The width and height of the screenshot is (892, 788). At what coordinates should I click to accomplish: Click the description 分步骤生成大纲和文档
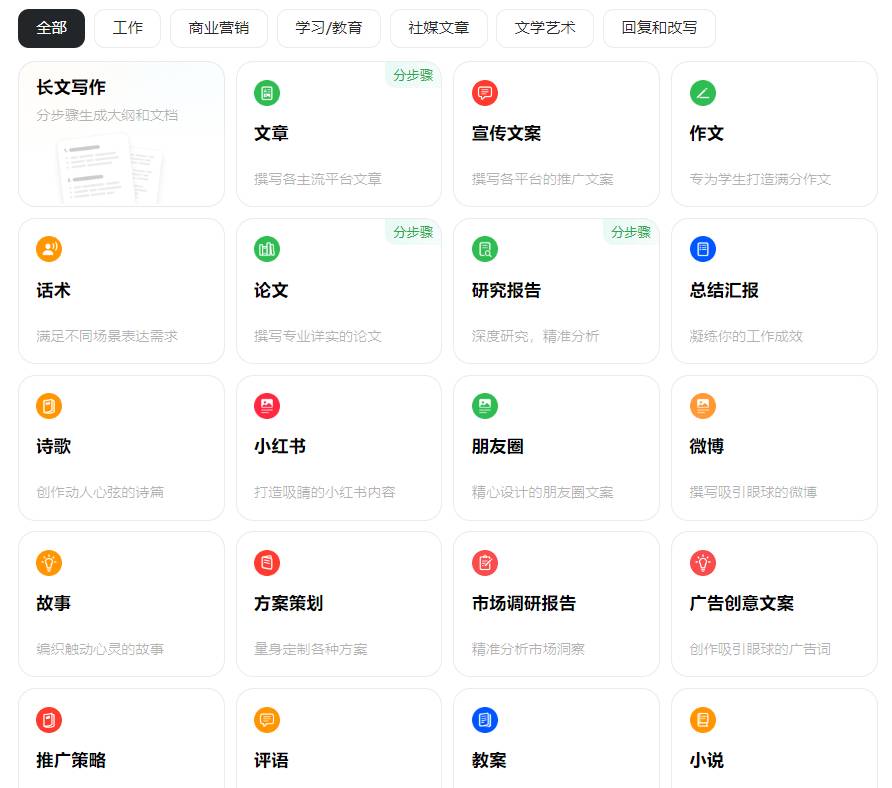[107, 115]
